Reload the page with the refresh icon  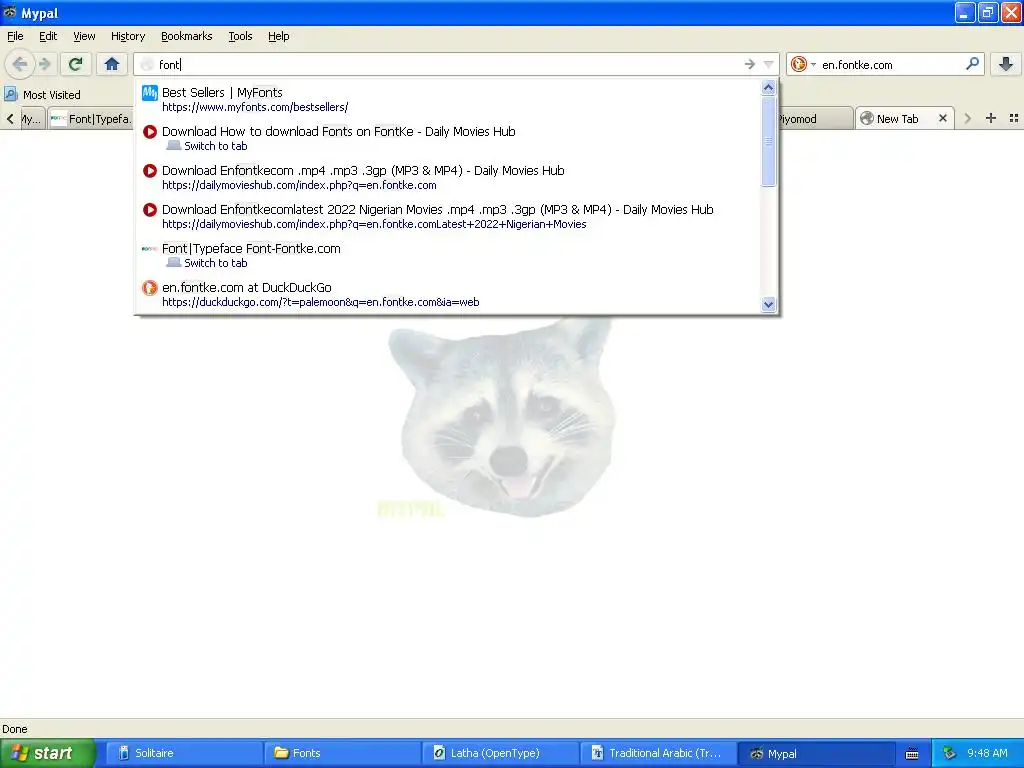click(76, 64)
